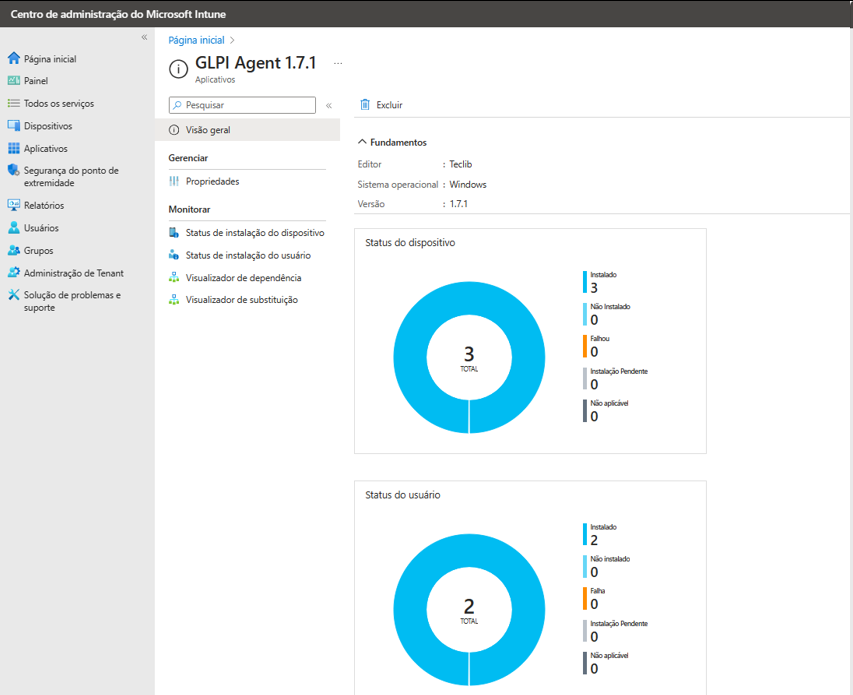Collapse the left navigation sidebar
This screenshot has height=695, width=853.
coord(144,37)
